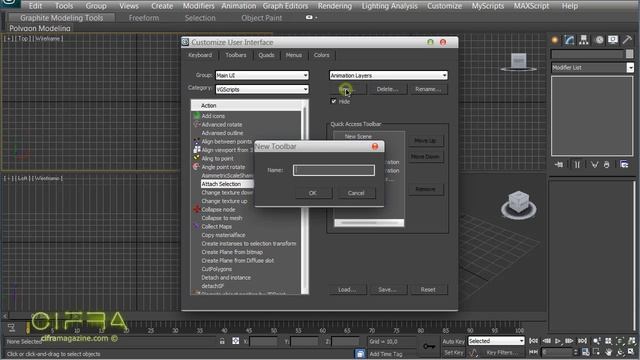The height and width of the screenshot is (360, 640).
Task: Select the Zoom All viewport tool
Action: pyautogui.click(x=609, y=341)
